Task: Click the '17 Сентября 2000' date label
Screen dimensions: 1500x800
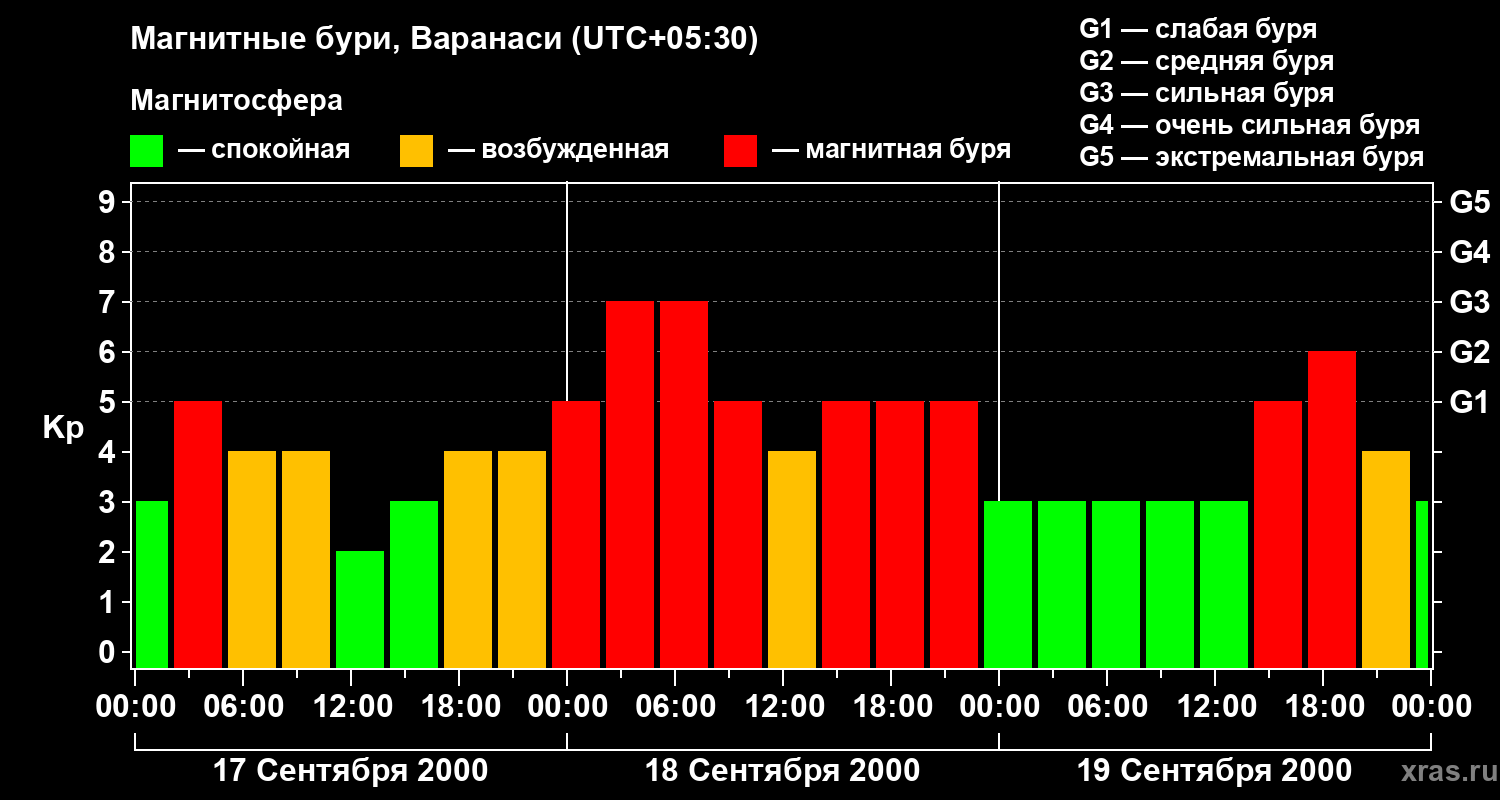Action: 351,771
